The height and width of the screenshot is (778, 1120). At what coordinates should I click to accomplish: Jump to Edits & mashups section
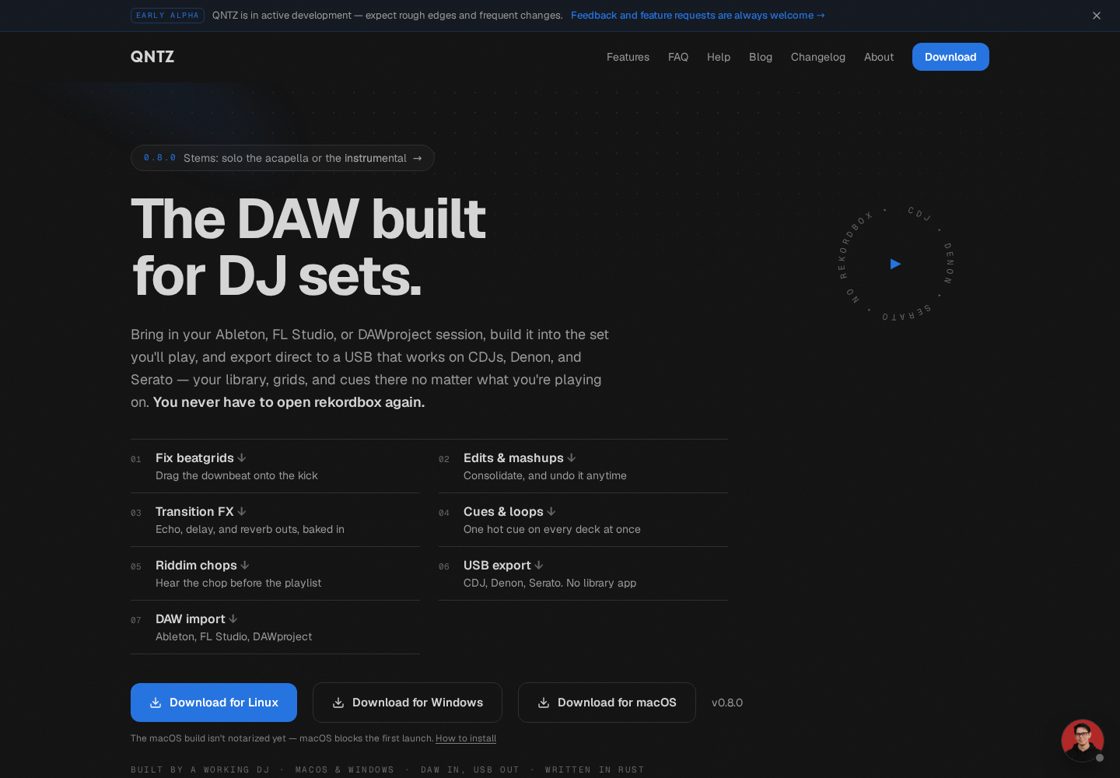pos(583,466)
